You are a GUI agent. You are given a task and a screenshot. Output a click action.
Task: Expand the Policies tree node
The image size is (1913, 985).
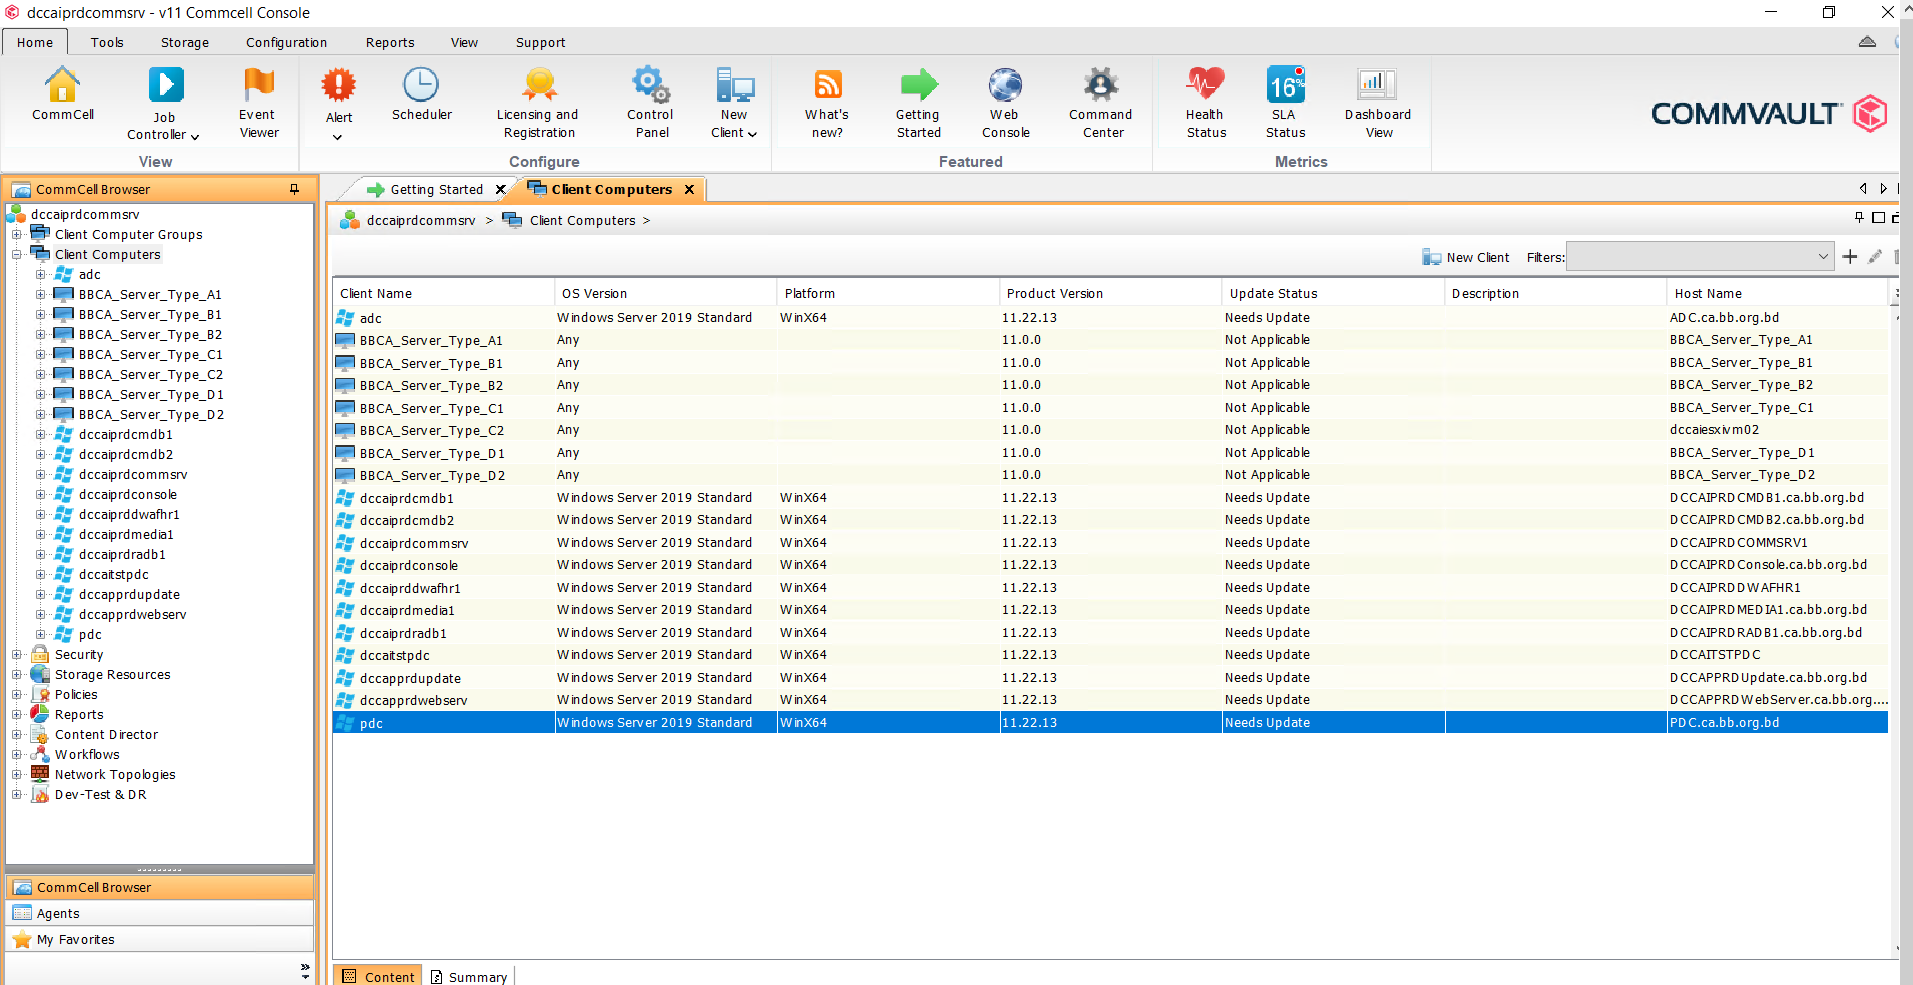17,694
